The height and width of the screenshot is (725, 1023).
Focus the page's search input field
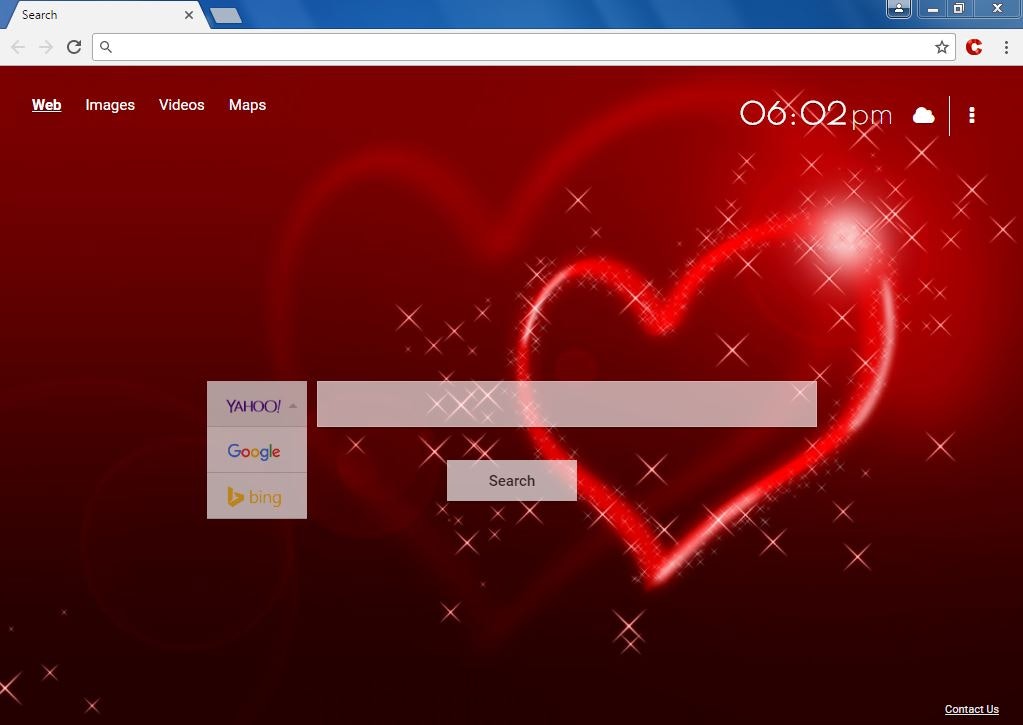(x=566, y=404)
